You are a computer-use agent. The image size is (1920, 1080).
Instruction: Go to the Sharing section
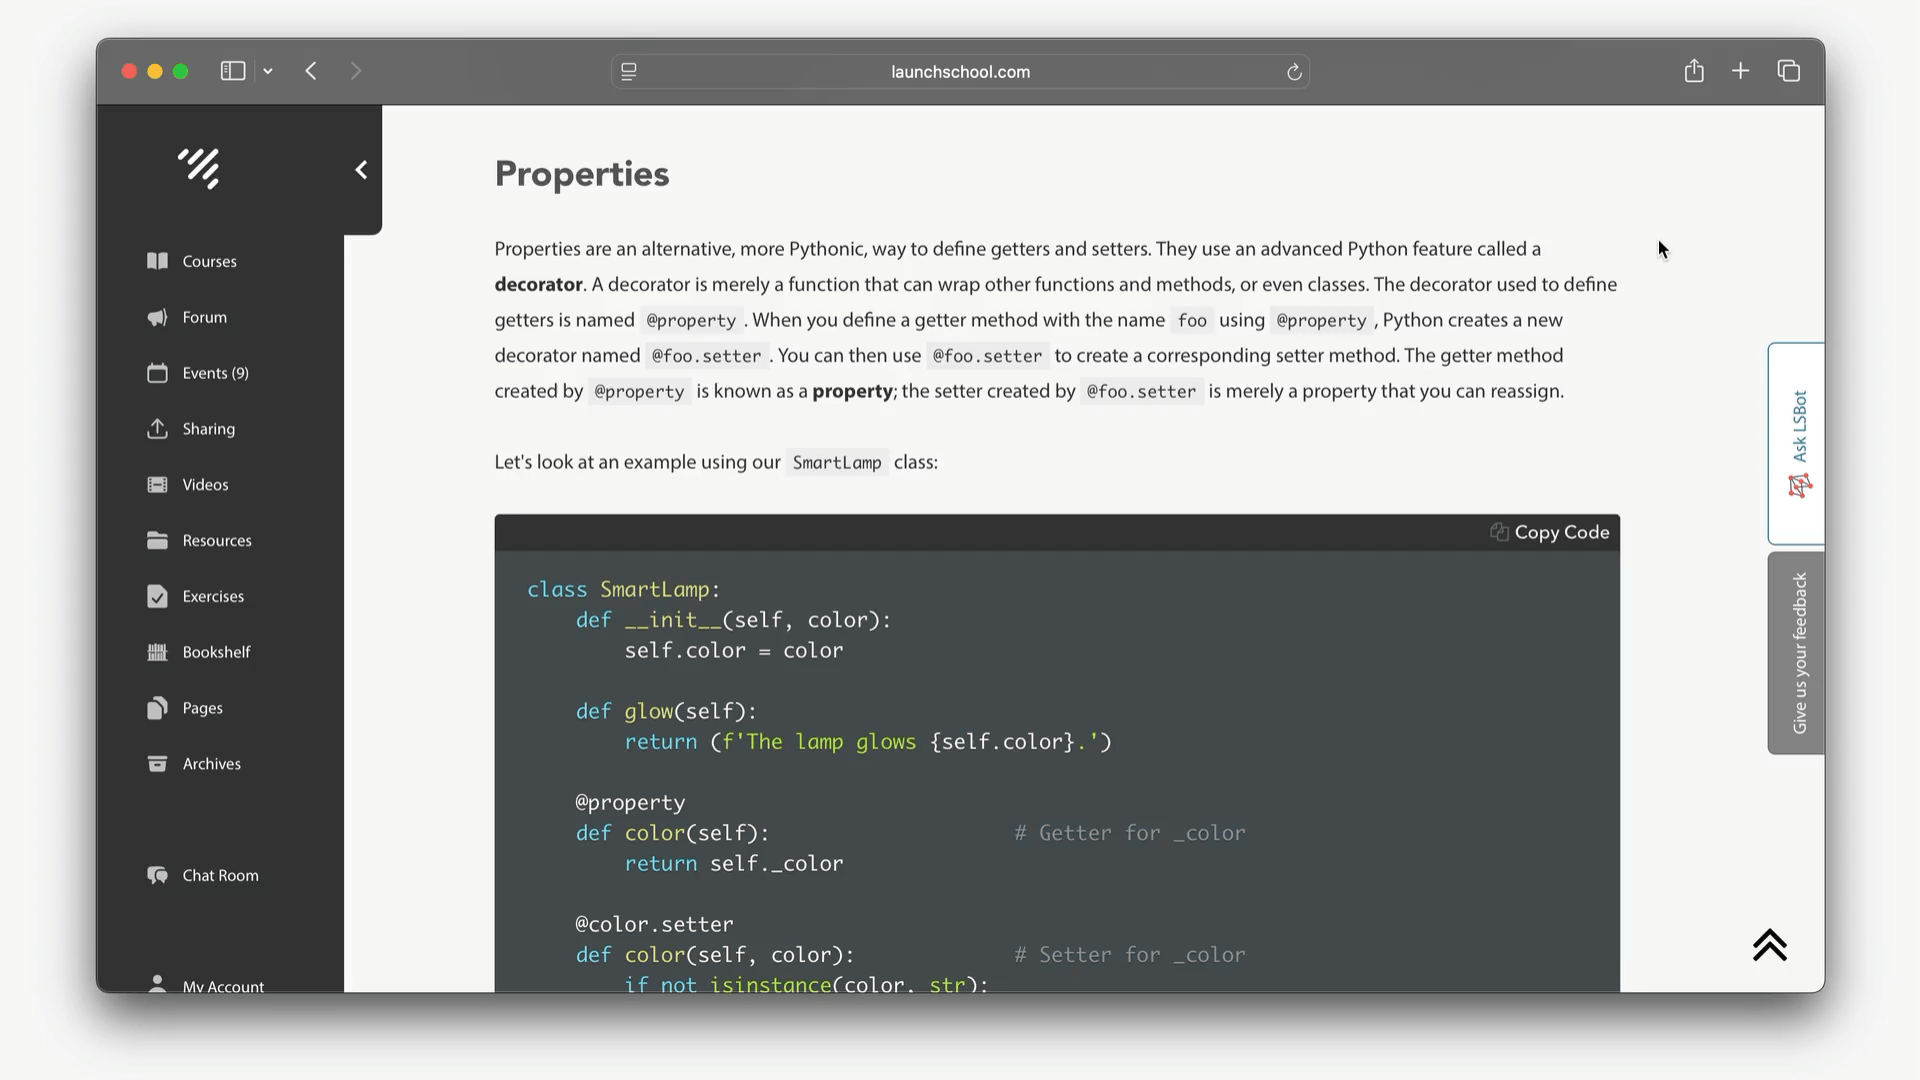[x=208, y=429]
